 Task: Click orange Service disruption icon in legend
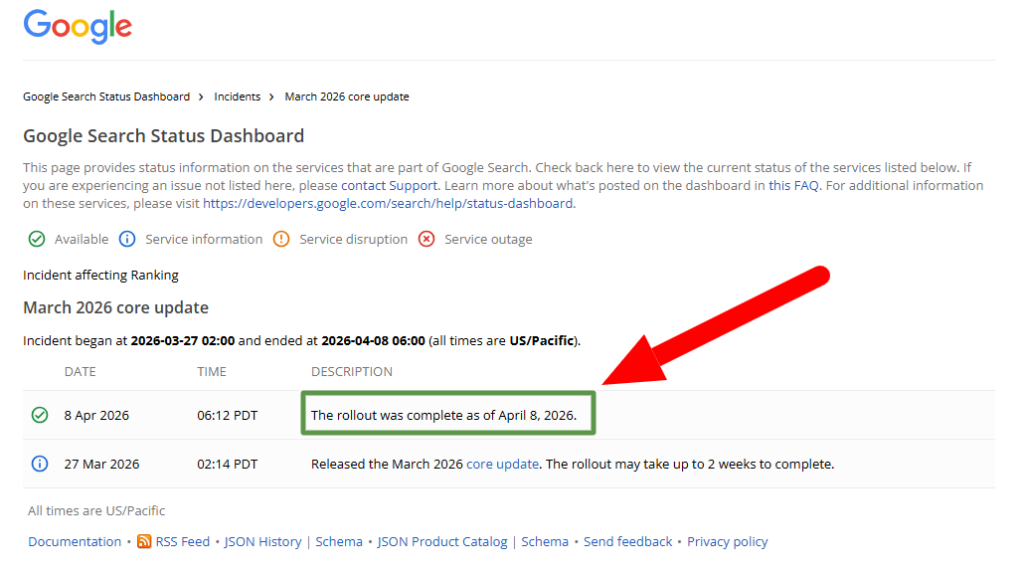pyautogui.click(x=281, y=239)
